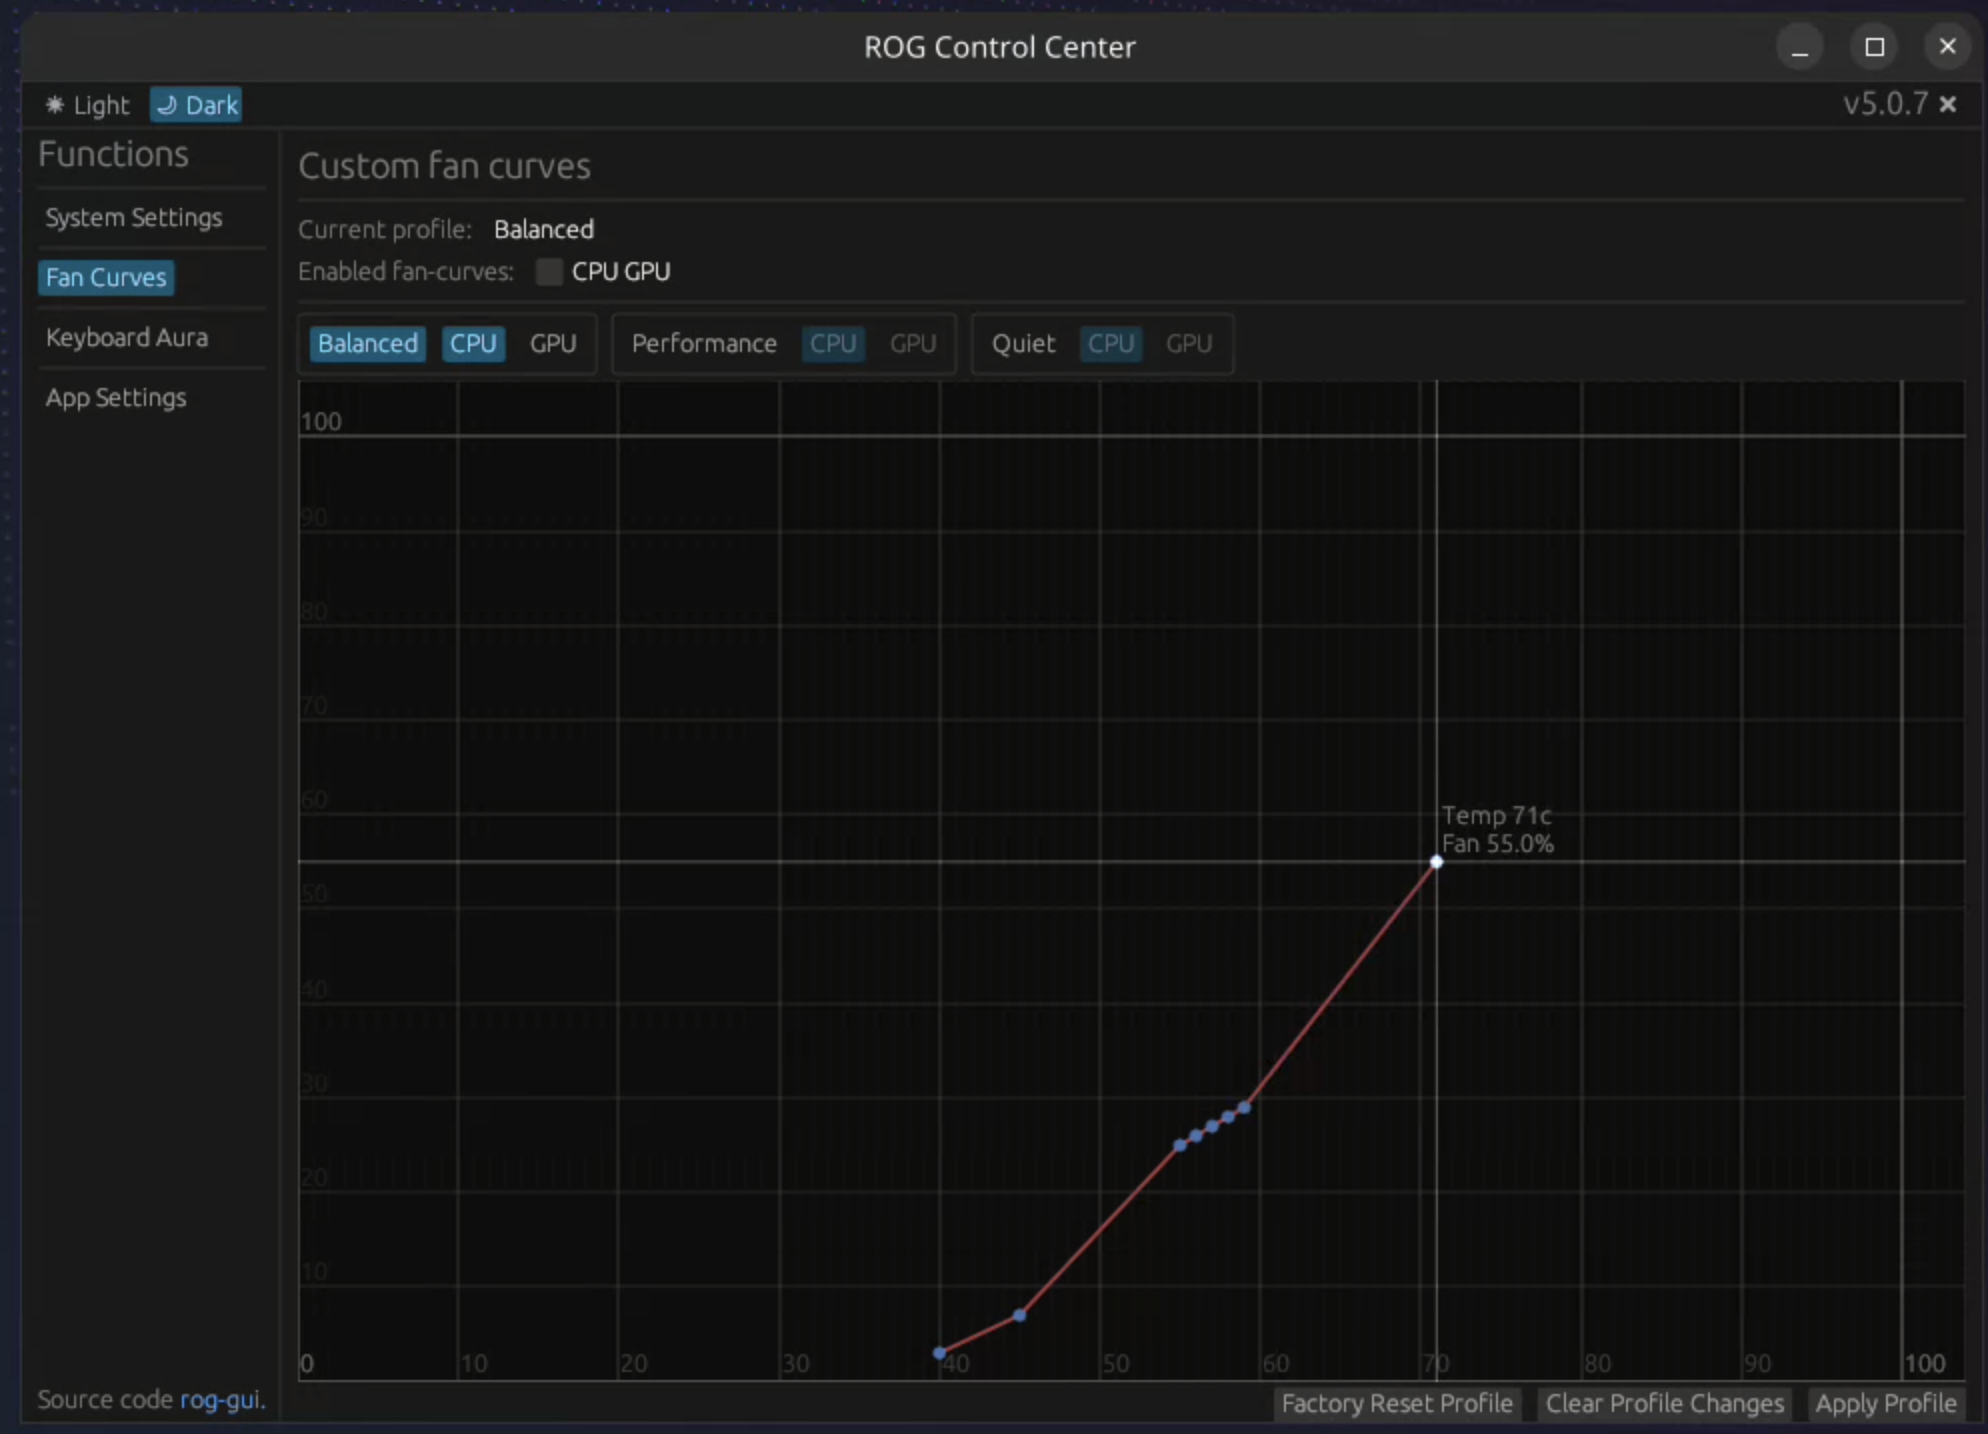The width and height of the screenshot is (1988, 1434).
Task: Click Clear Profile Changes button
Action: [1664, 1404]
